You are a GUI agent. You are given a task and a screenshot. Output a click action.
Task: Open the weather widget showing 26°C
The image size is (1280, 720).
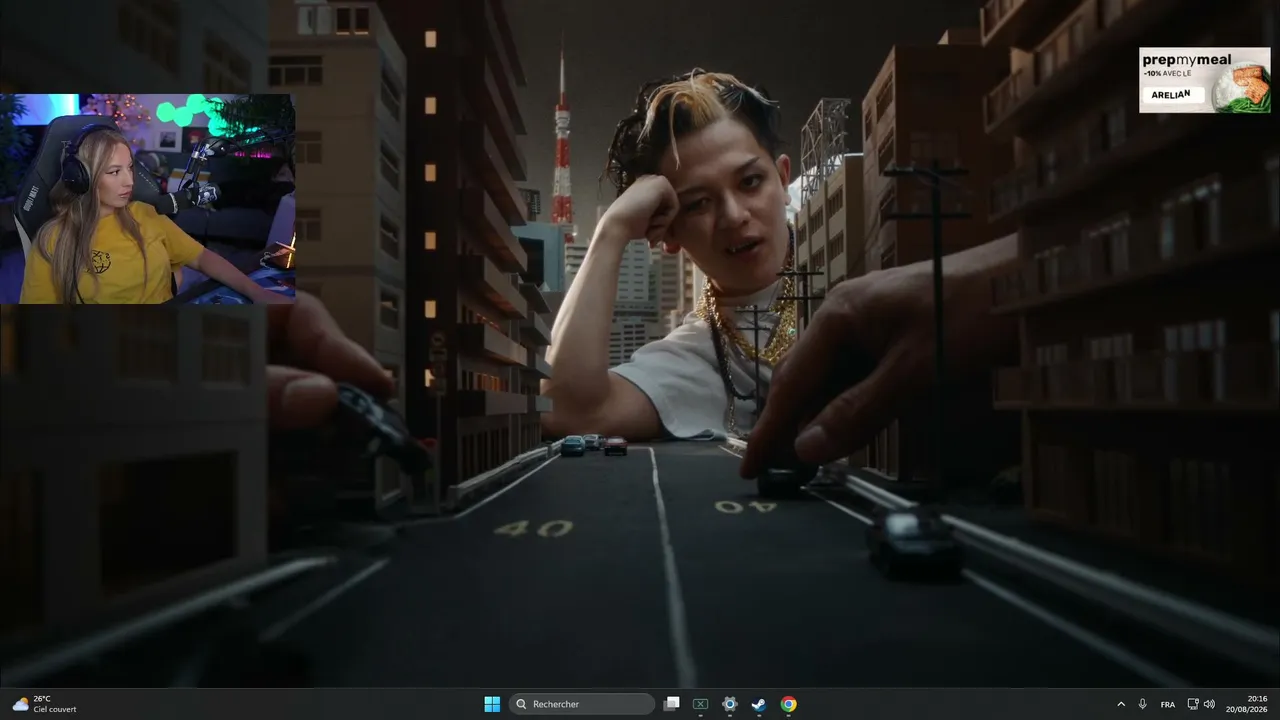[x=44, y=704]
